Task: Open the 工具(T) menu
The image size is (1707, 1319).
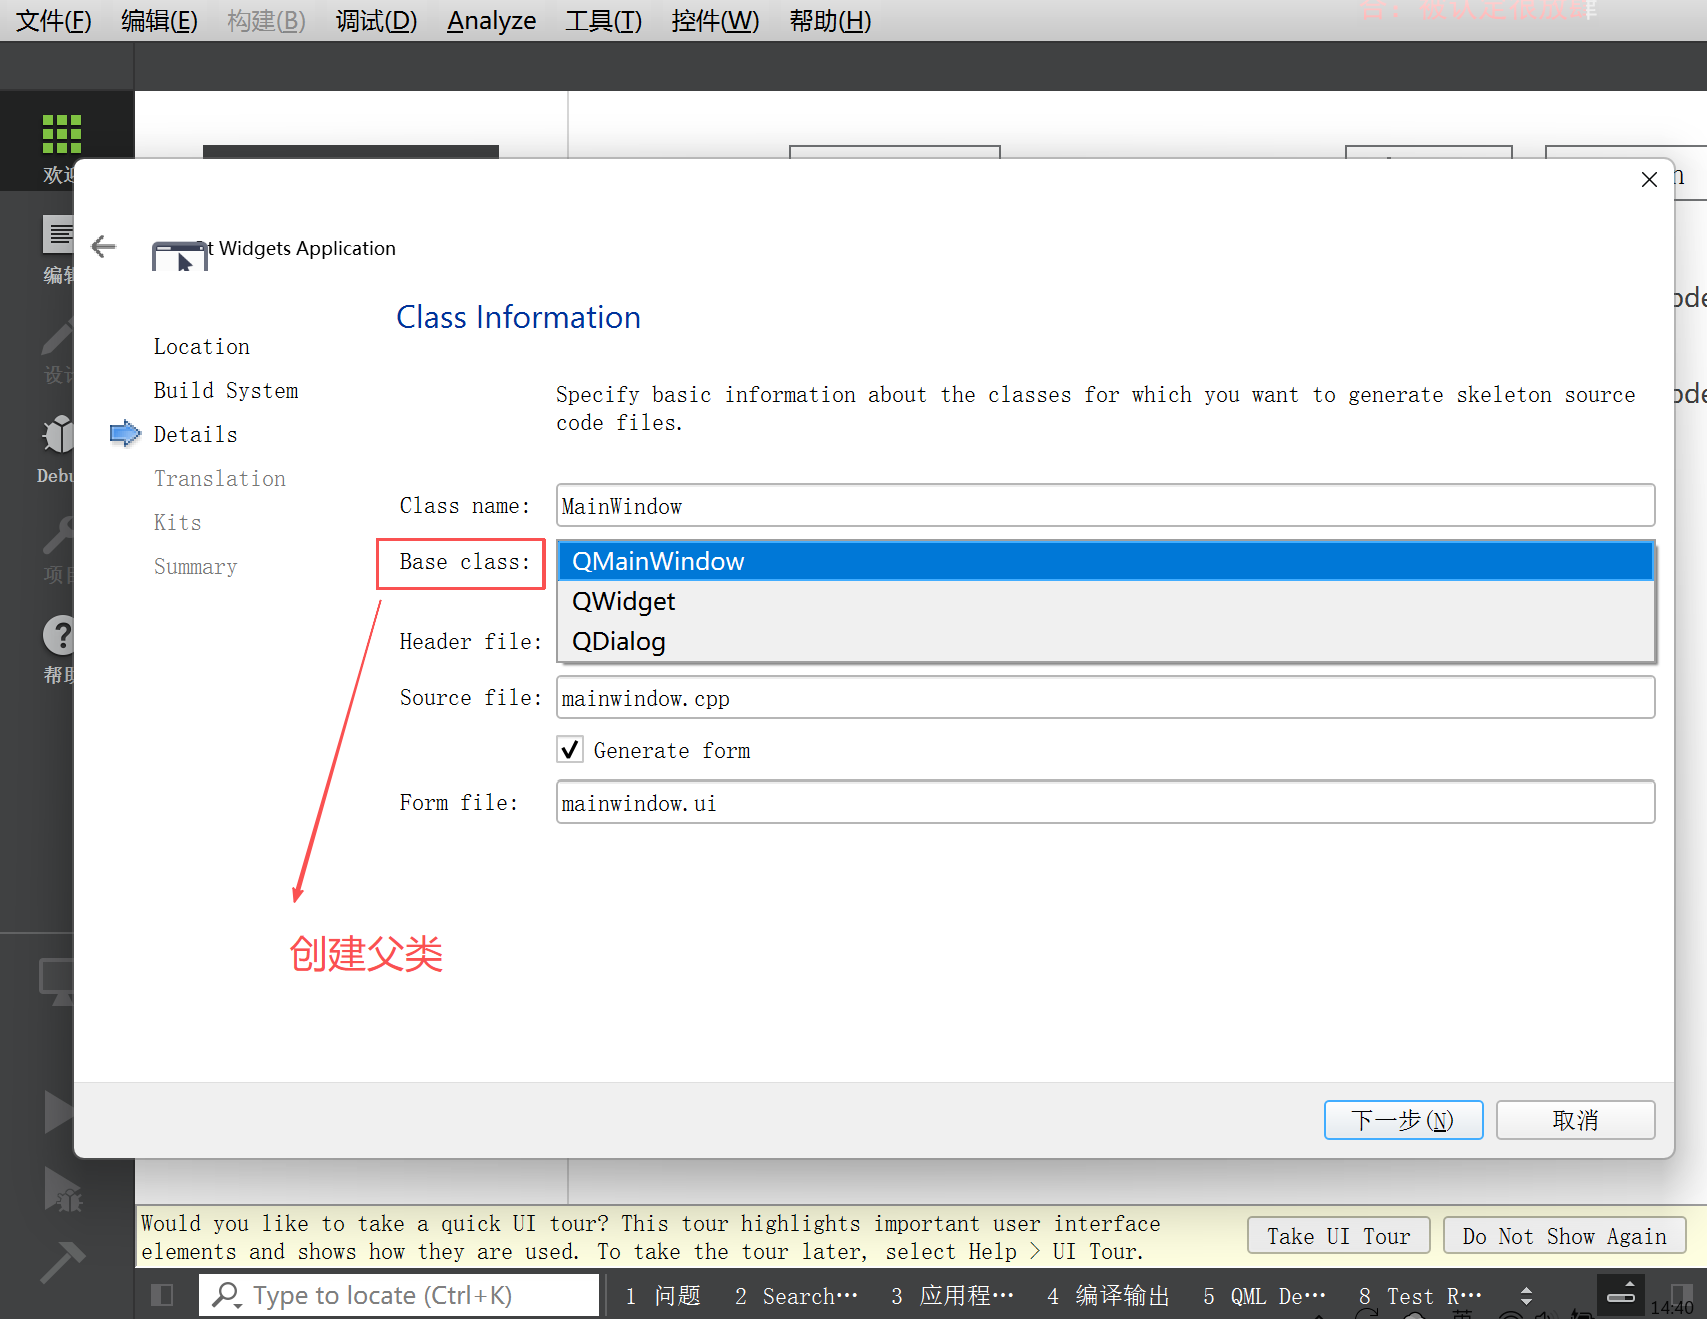Action: pos(603,20)
